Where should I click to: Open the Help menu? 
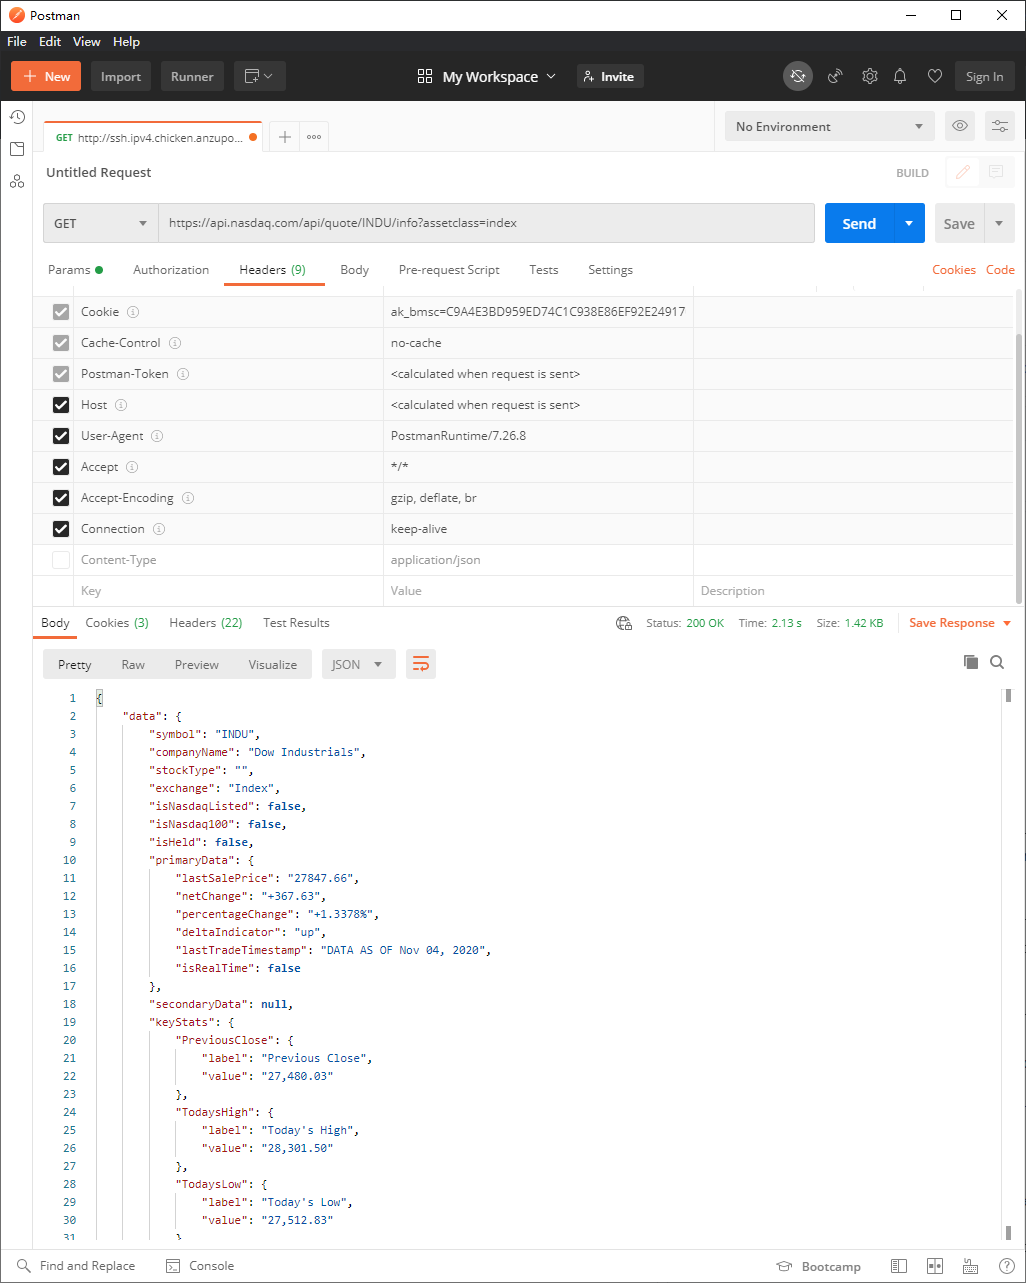127,42
